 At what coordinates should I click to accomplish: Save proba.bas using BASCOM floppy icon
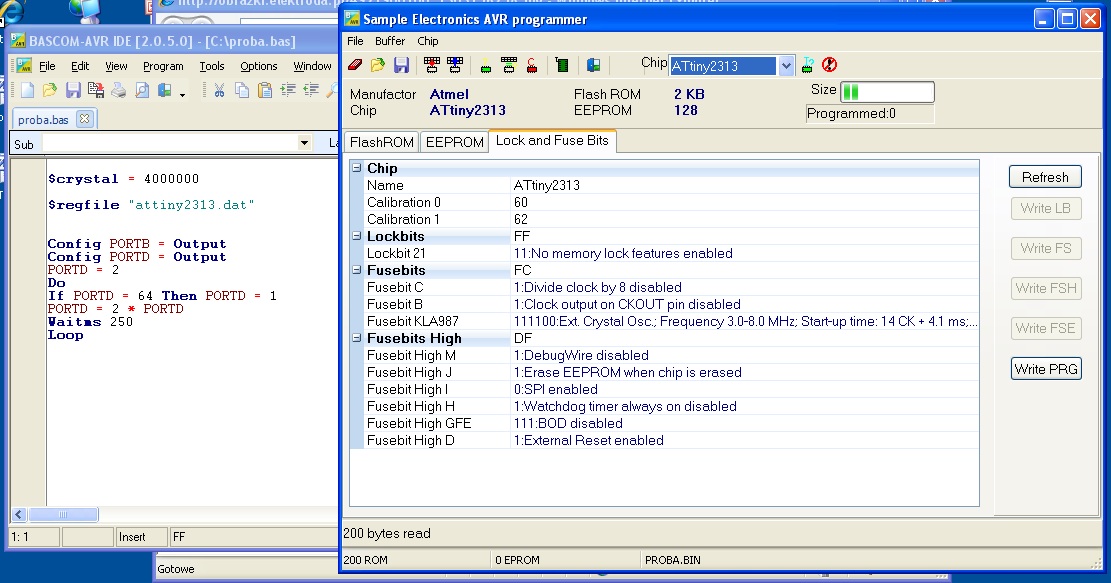coord(73,90)
